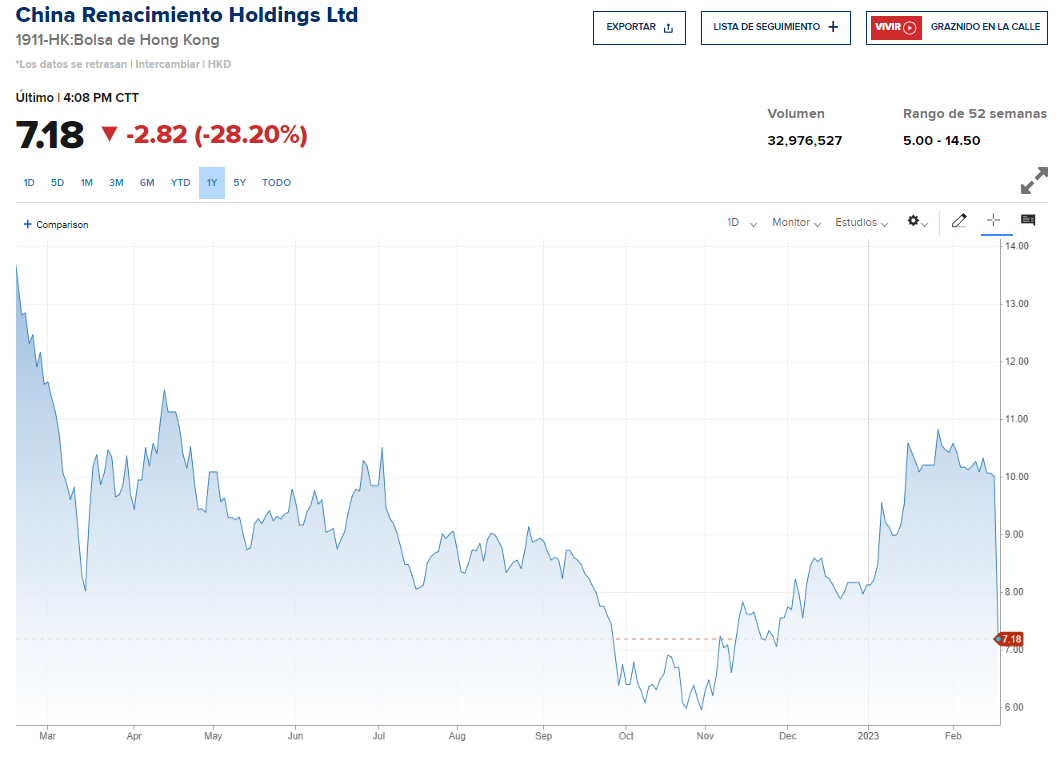
Task: Toggle the crosshair cursor tool
Action: click(993, 221)
